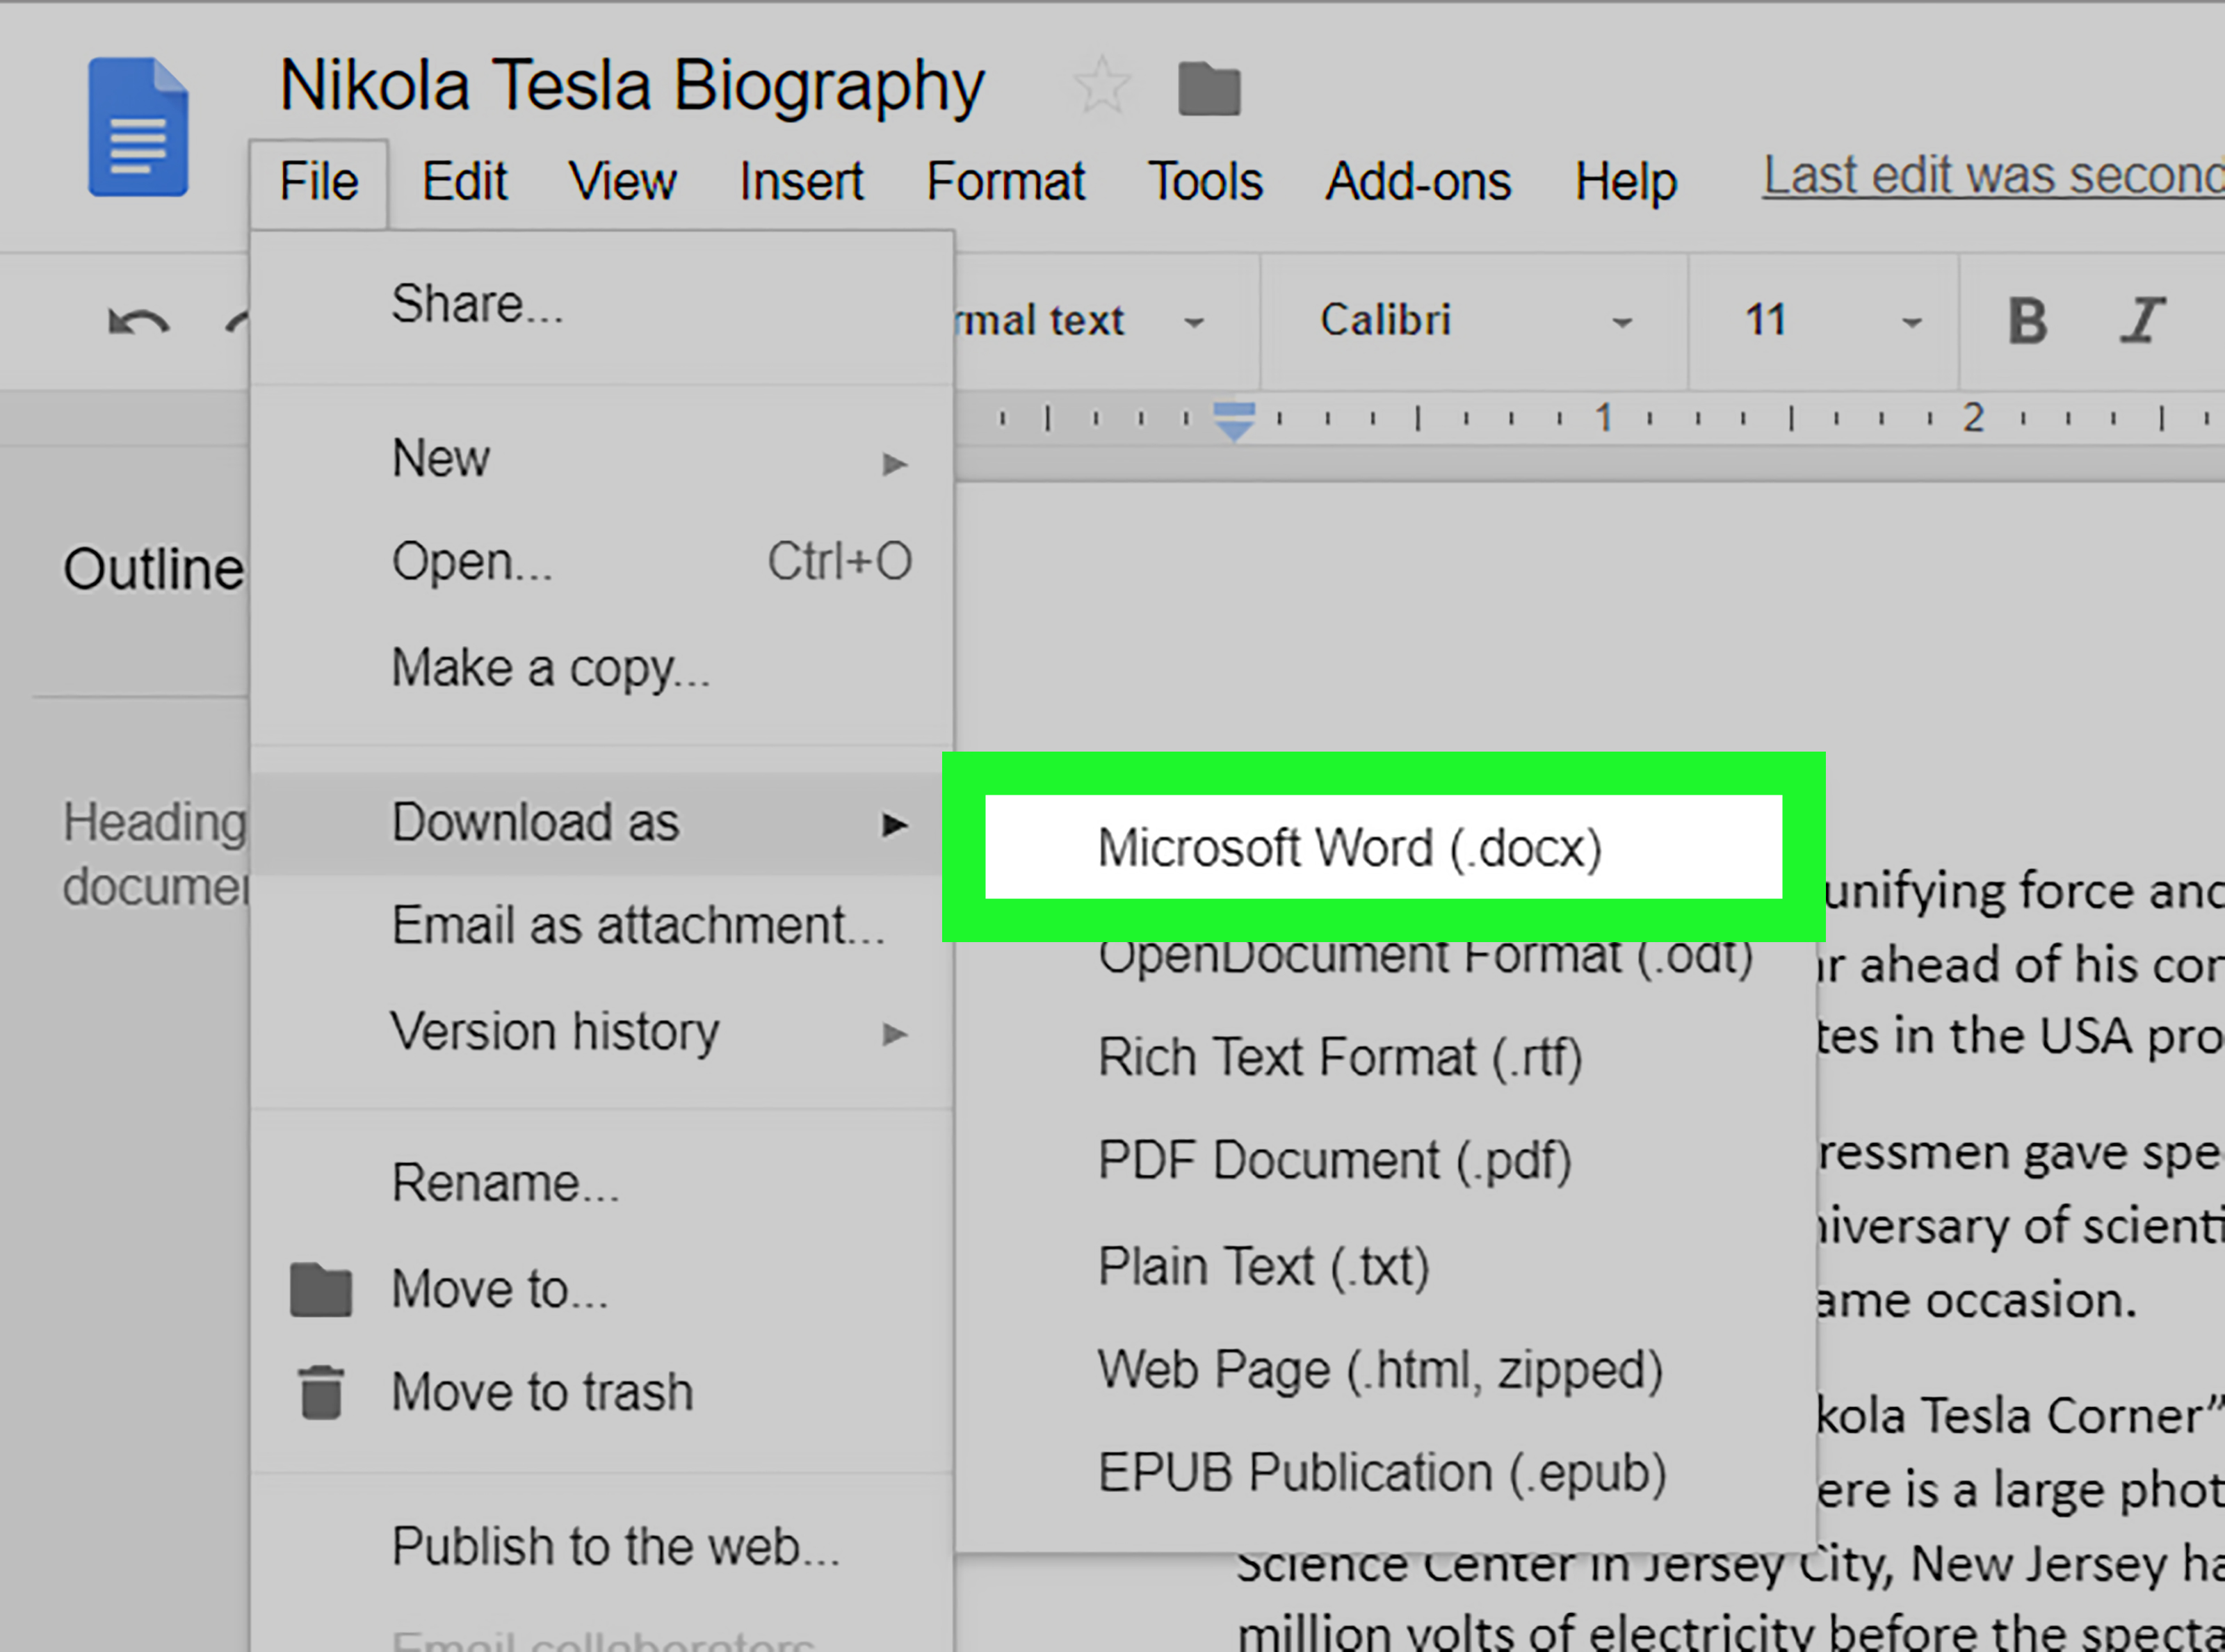
Task: Select Publish to the web...
Action: pos(602,1547)
